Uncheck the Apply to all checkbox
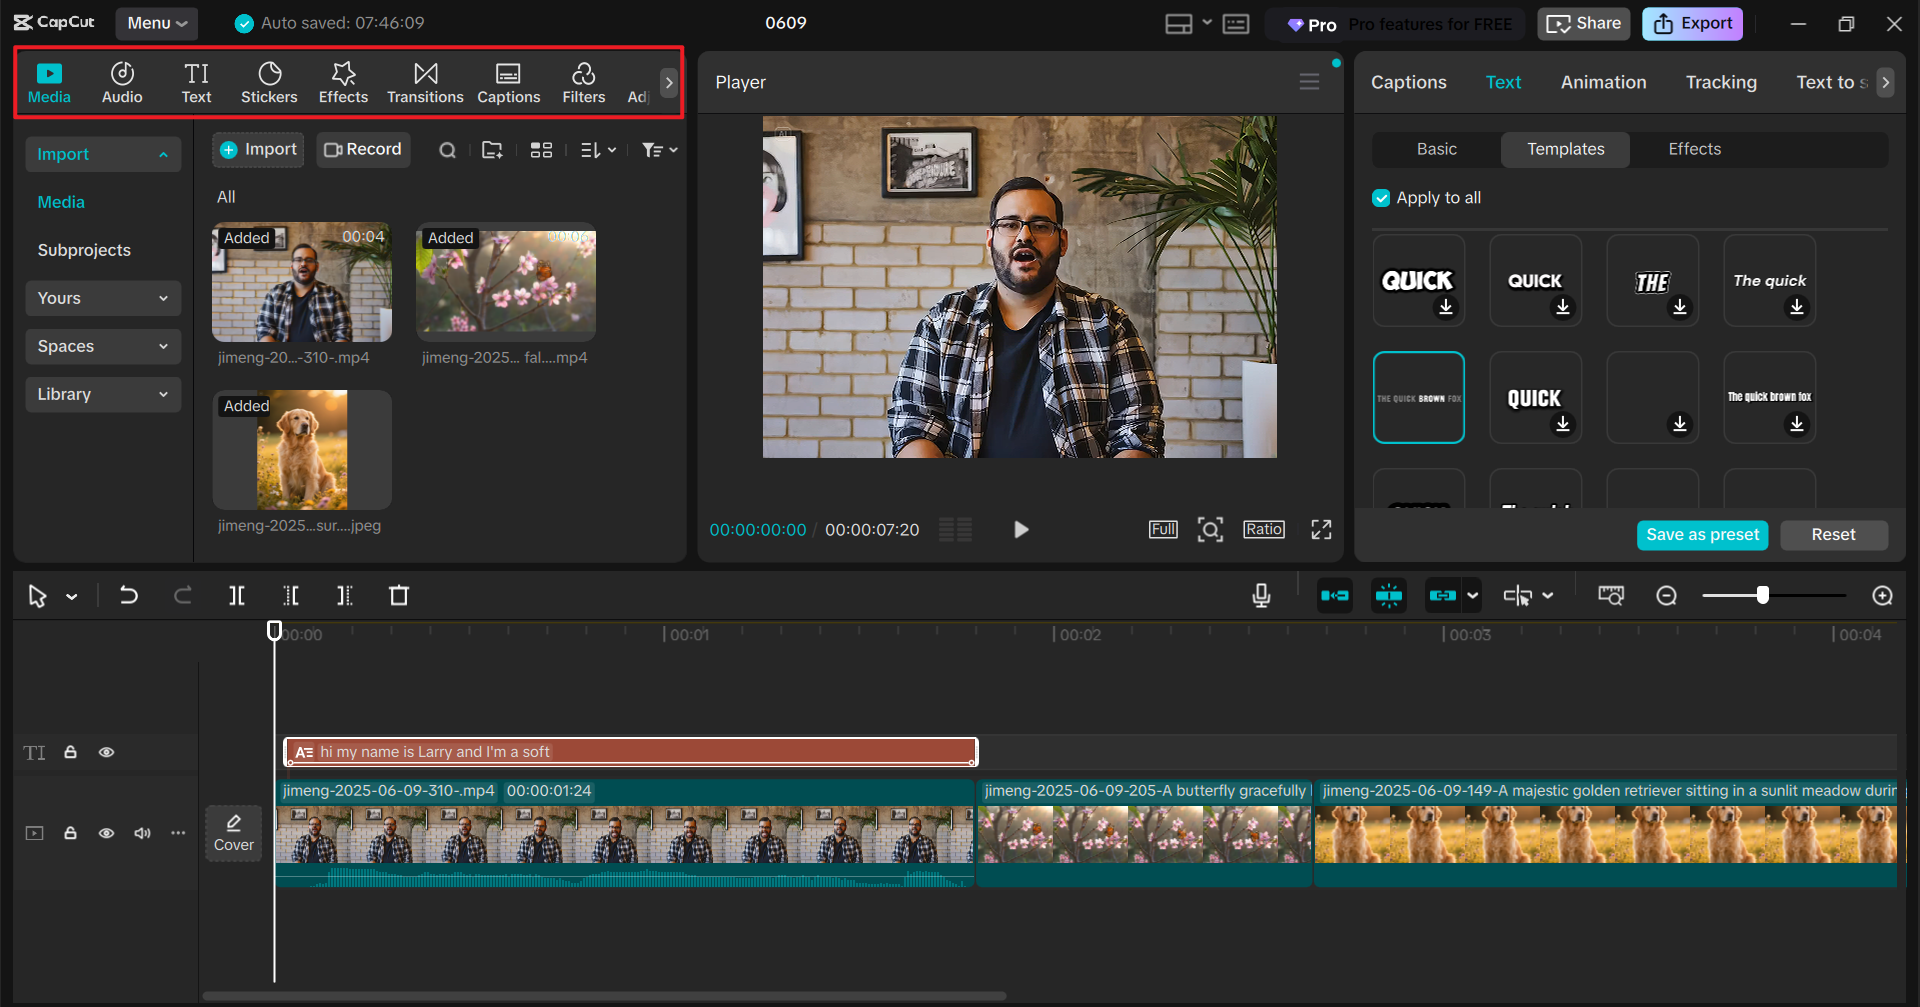The image size is (1920, 1007). (1381, 198)
